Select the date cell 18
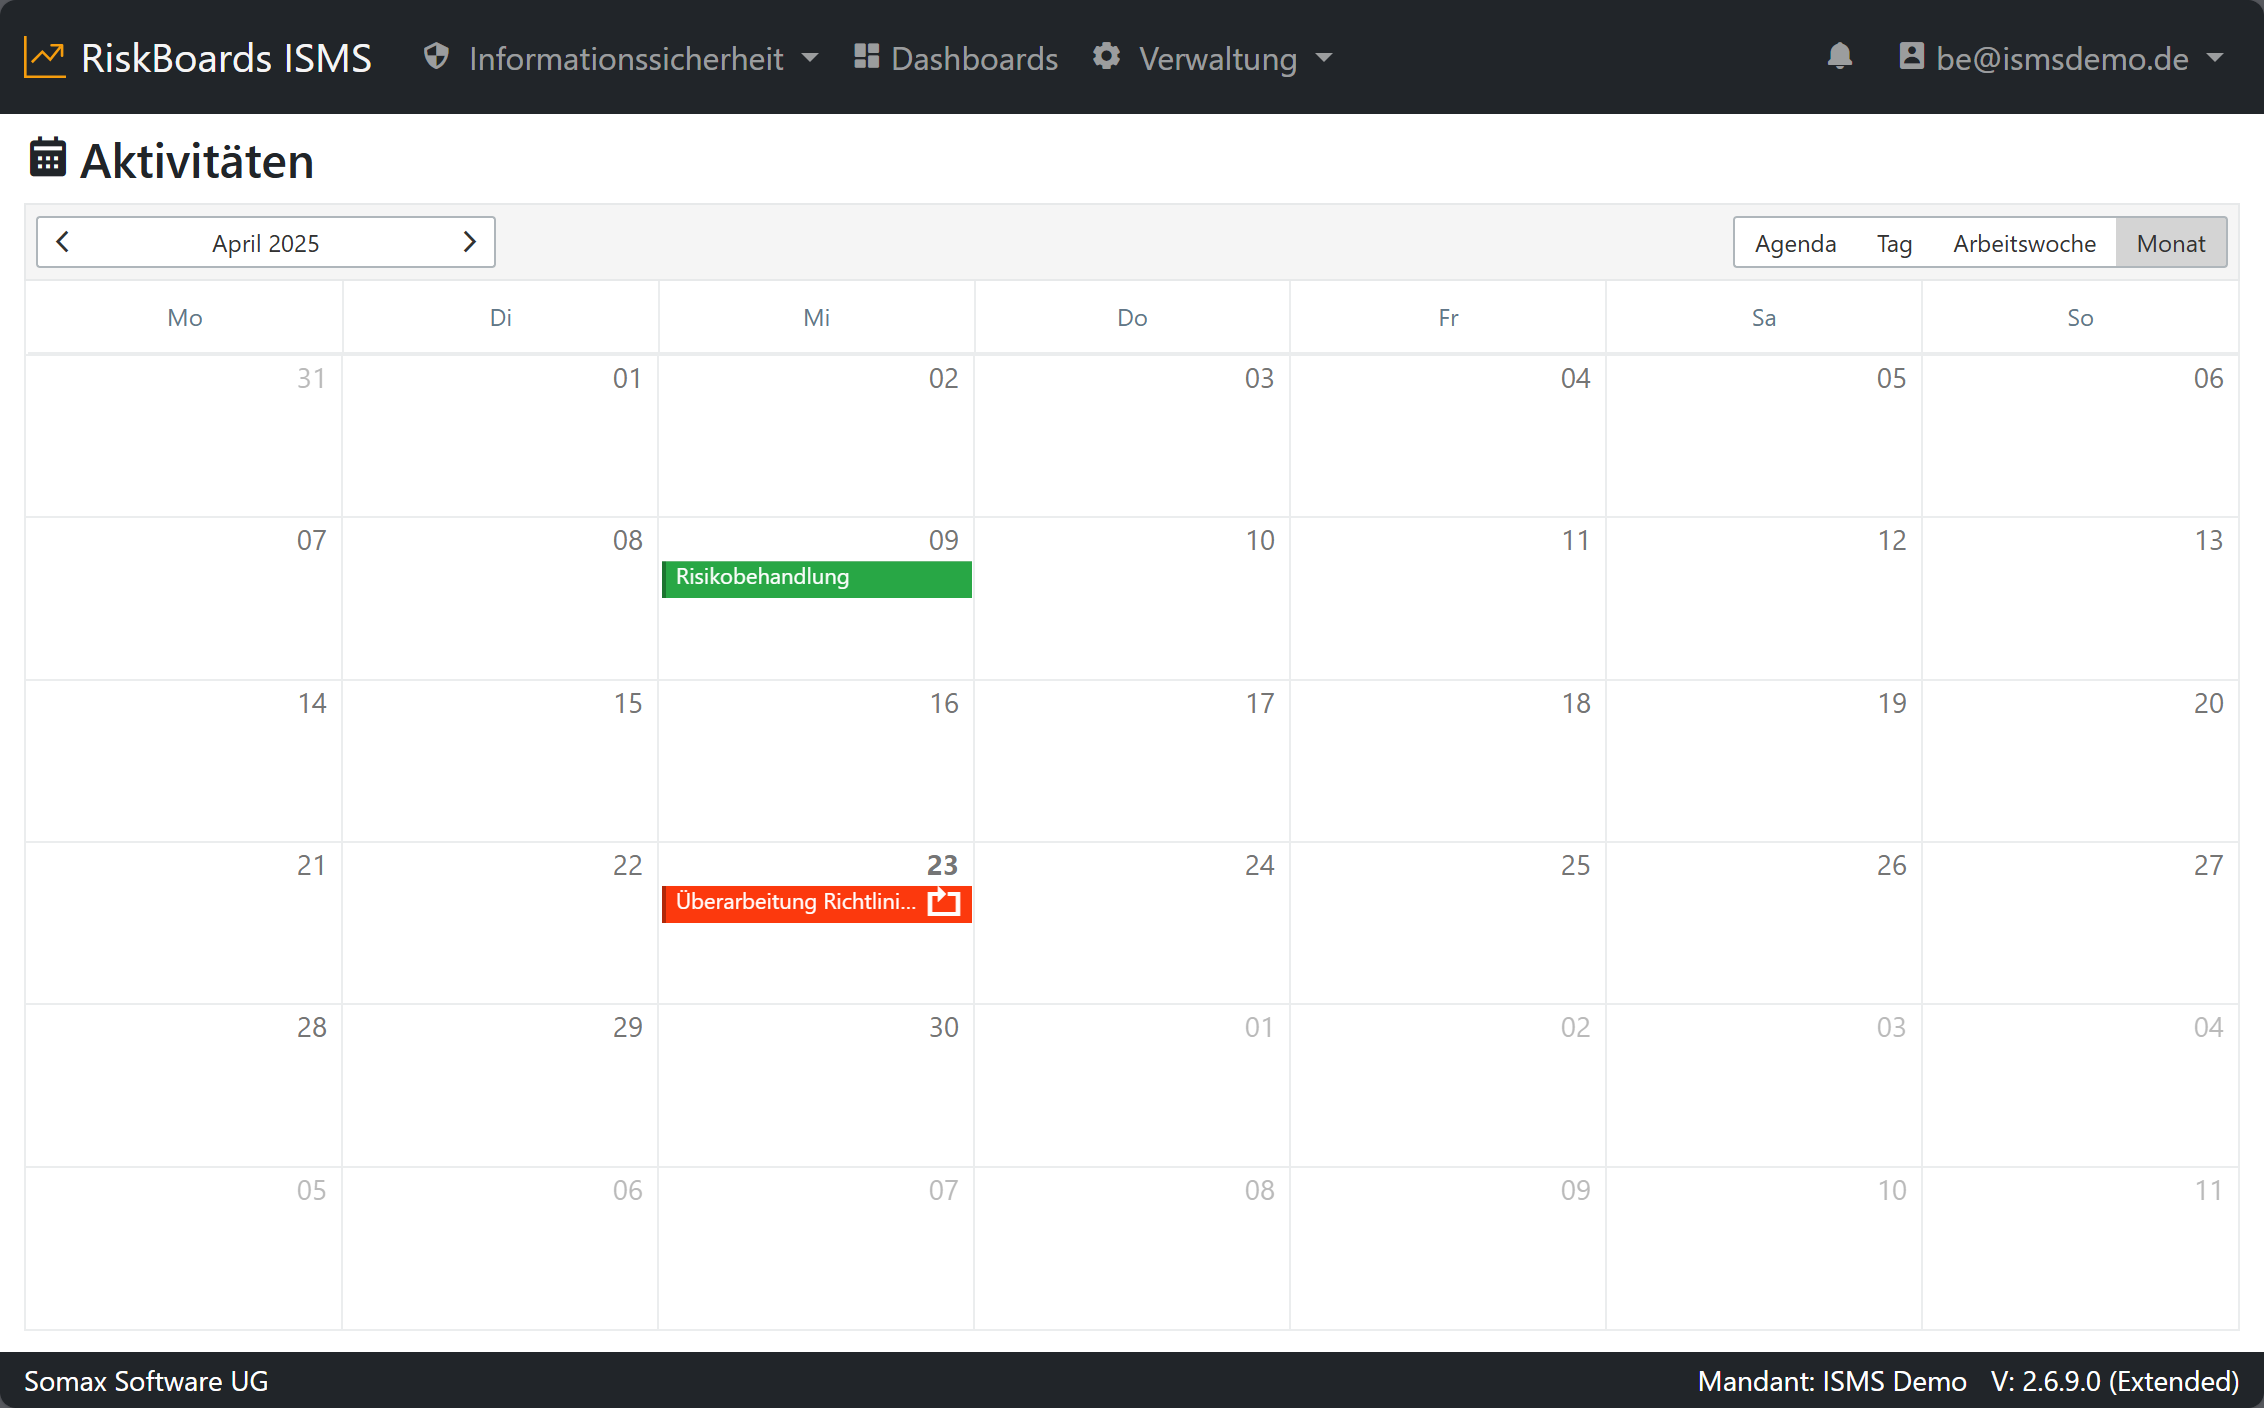 [1448, 761]
